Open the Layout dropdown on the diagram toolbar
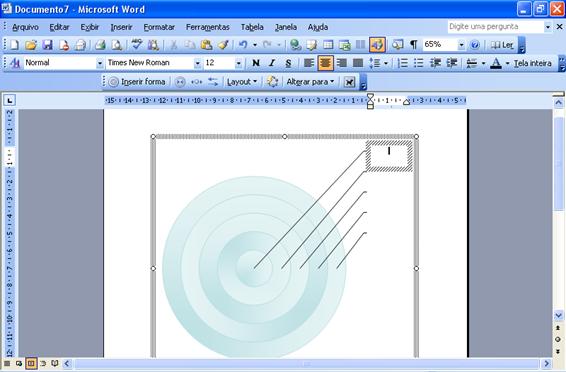Viewport: 566px width, 372px height. [241, 82]
